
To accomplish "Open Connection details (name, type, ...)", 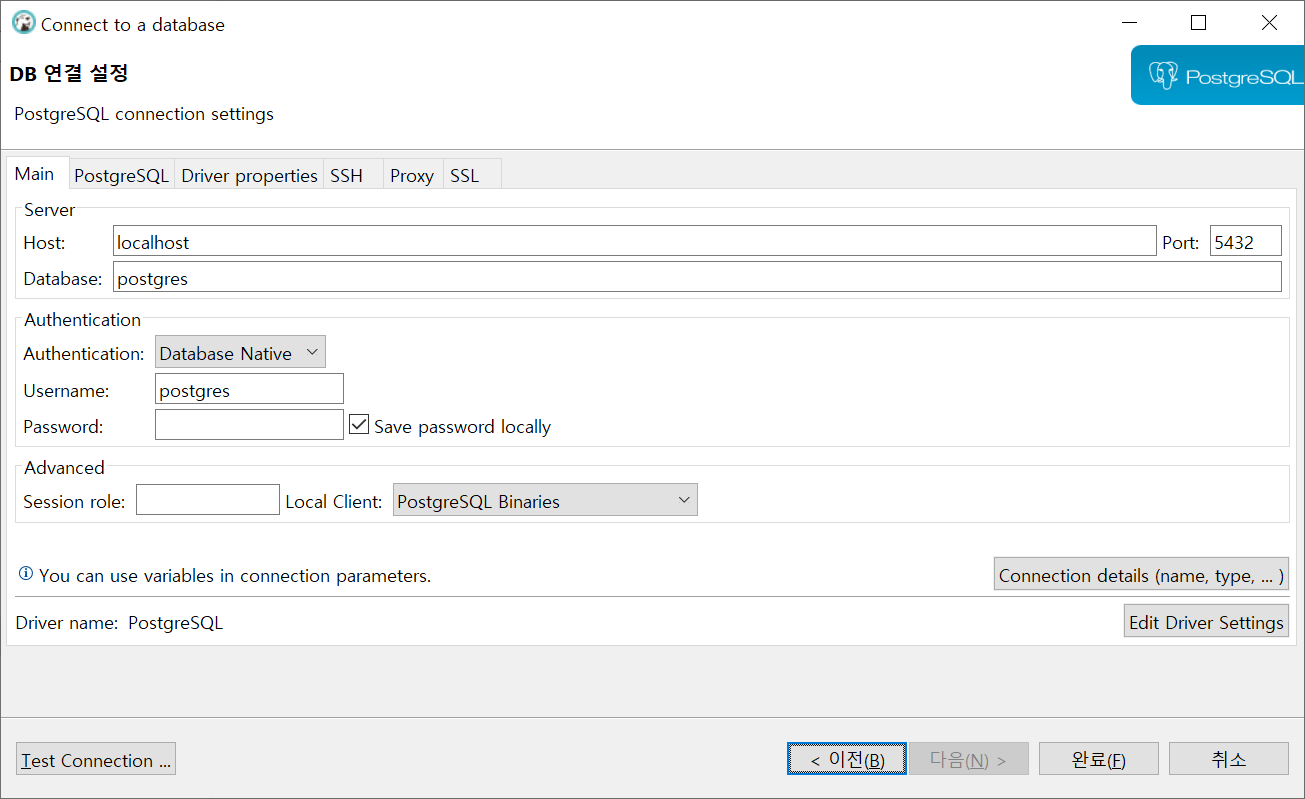I will point(1141,575).
